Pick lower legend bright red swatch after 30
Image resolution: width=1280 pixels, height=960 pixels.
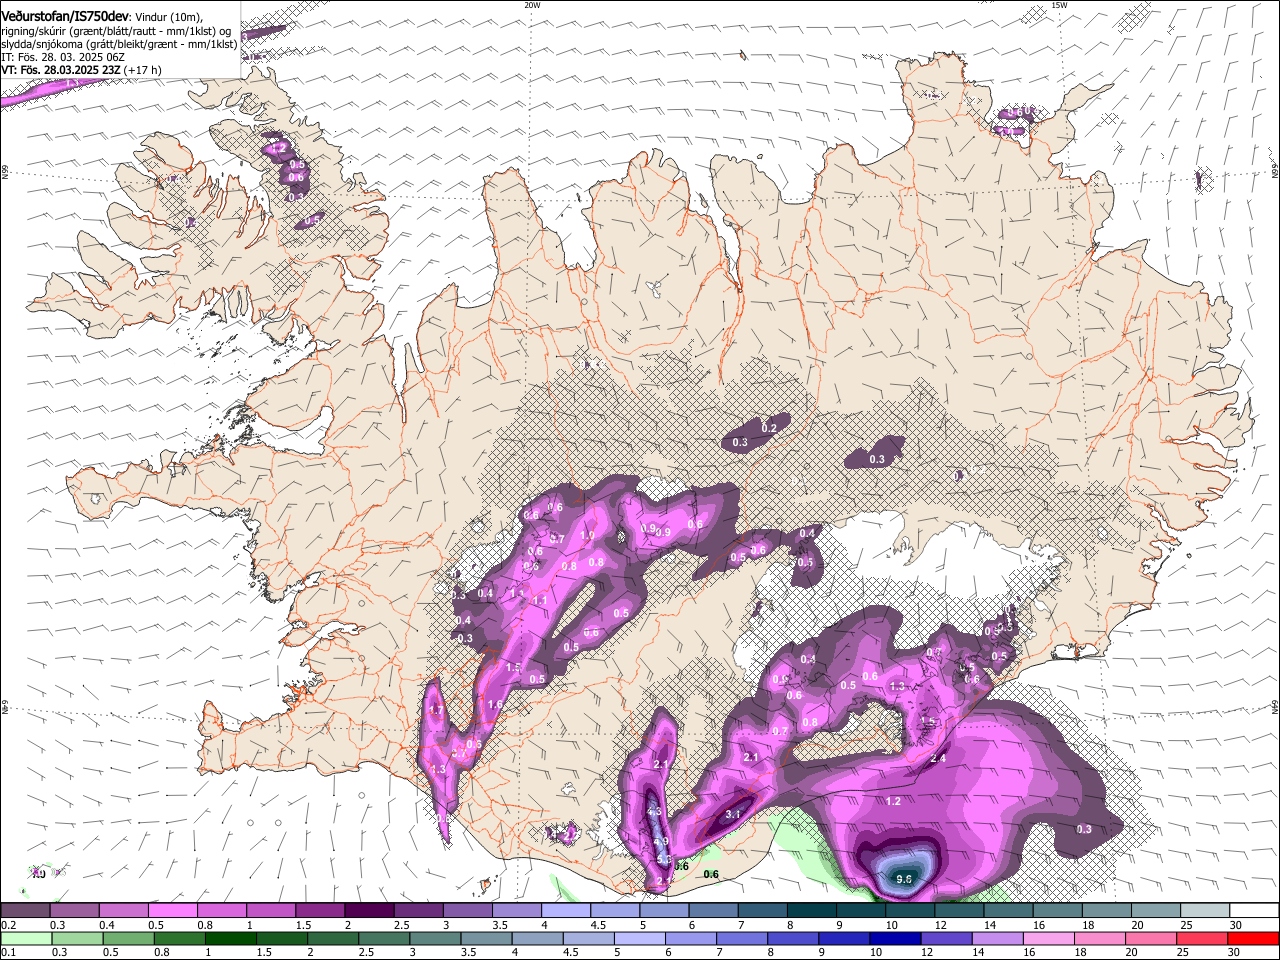click(1255, 938)
